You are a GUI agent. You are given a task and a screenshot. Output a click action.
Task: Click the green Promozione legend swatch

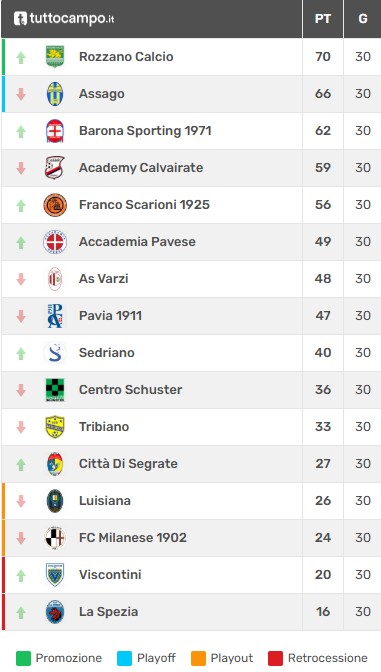[23, 658]
